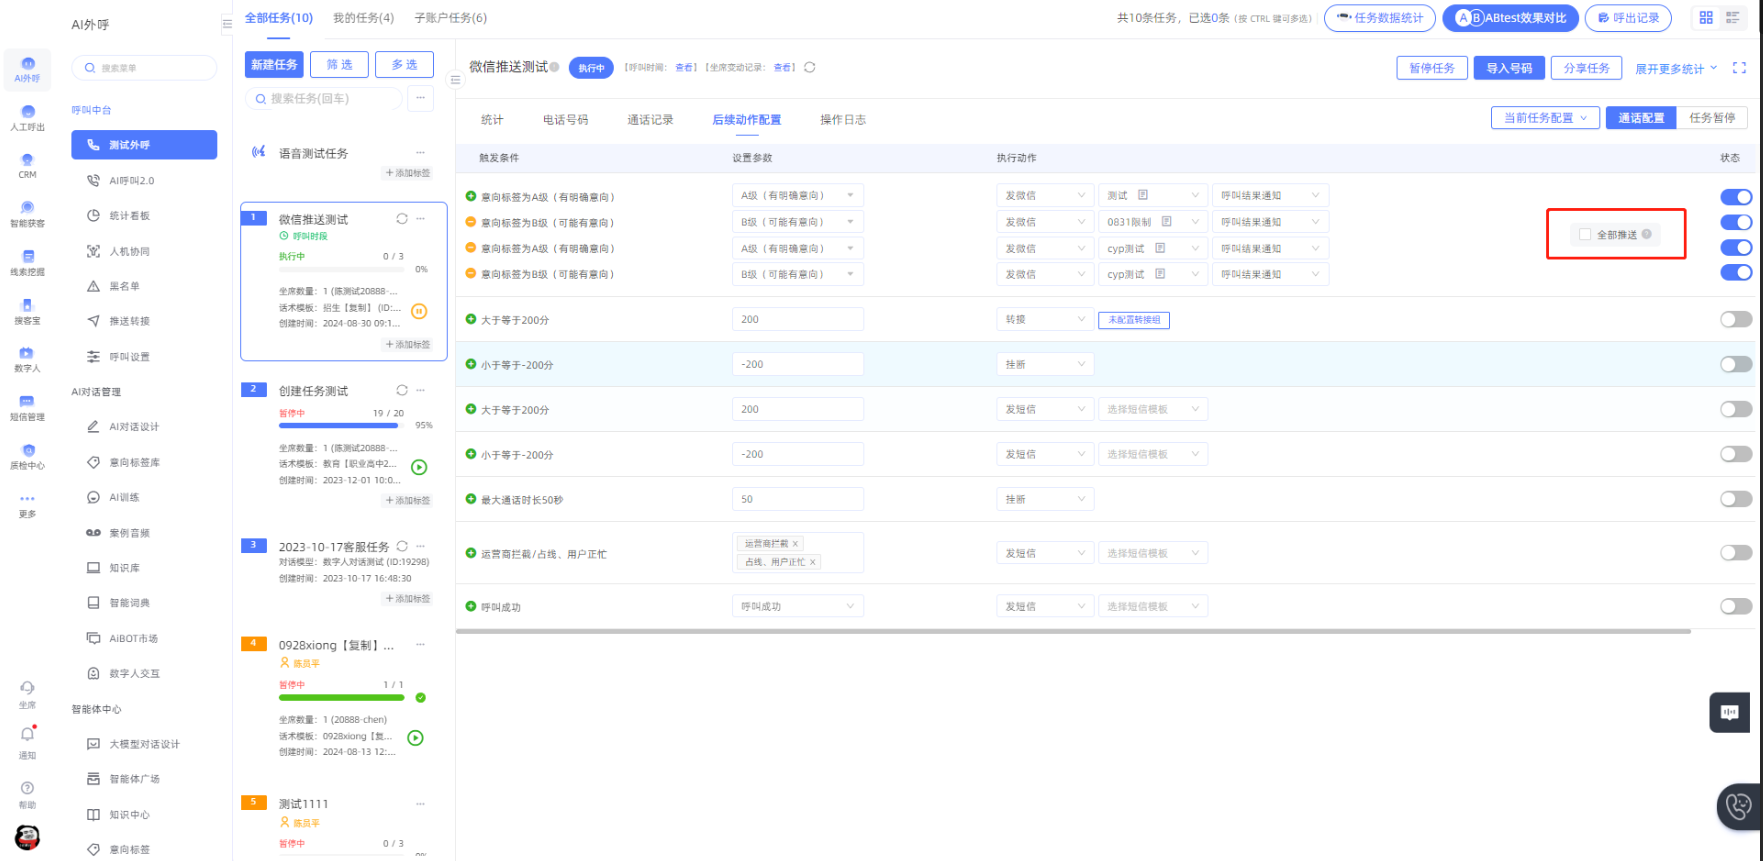
Task: Open the 呼叫成功 parameter dropdown
Action: 797,606
